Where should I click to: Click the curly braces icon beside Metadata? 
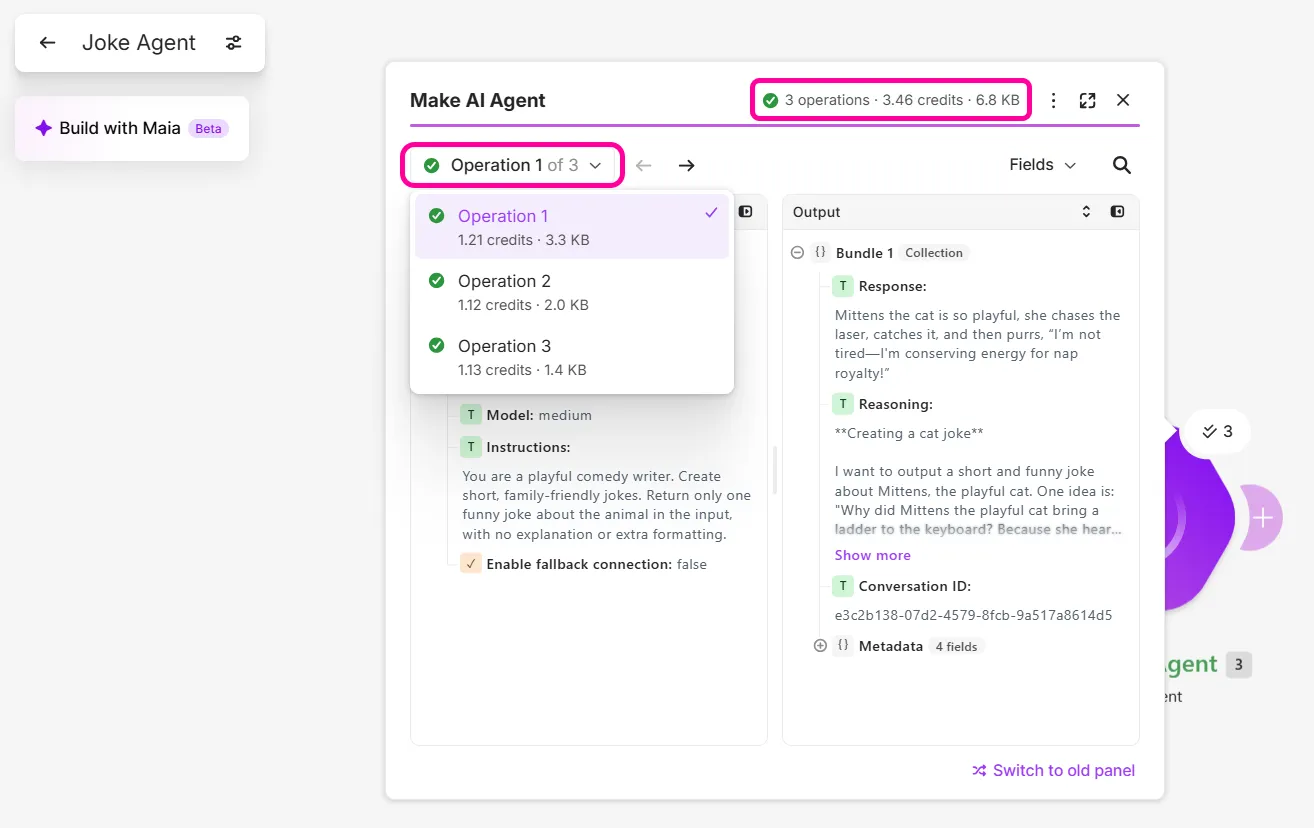(844, 647)
